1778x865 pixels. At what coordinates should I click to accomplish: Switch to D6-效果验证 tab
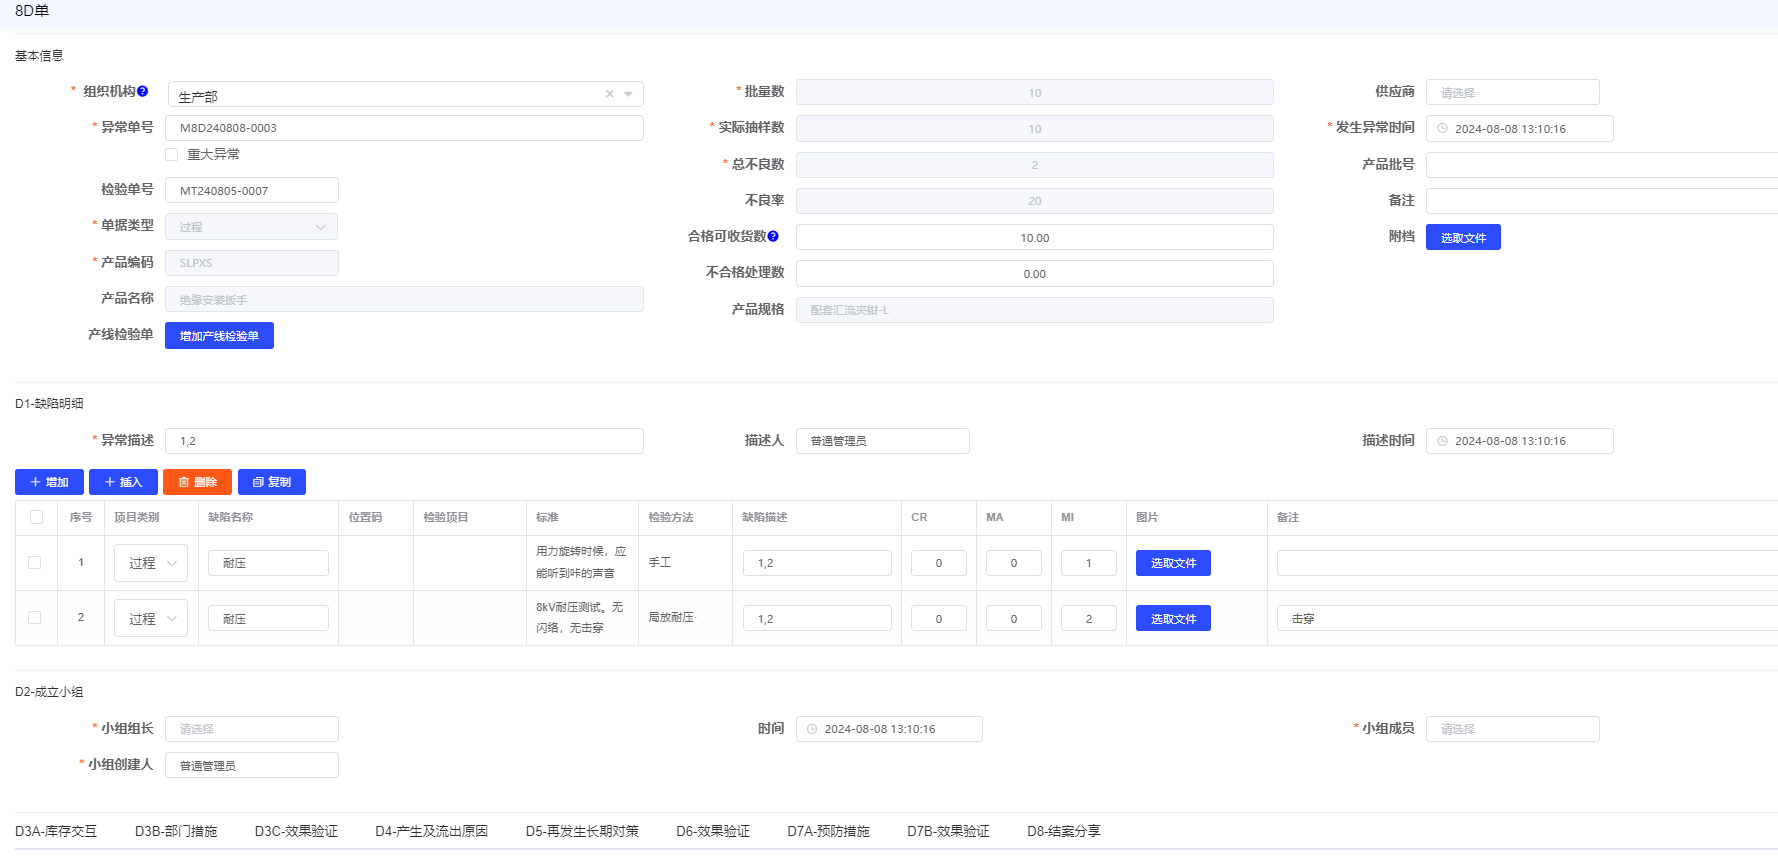click(713, 831)
